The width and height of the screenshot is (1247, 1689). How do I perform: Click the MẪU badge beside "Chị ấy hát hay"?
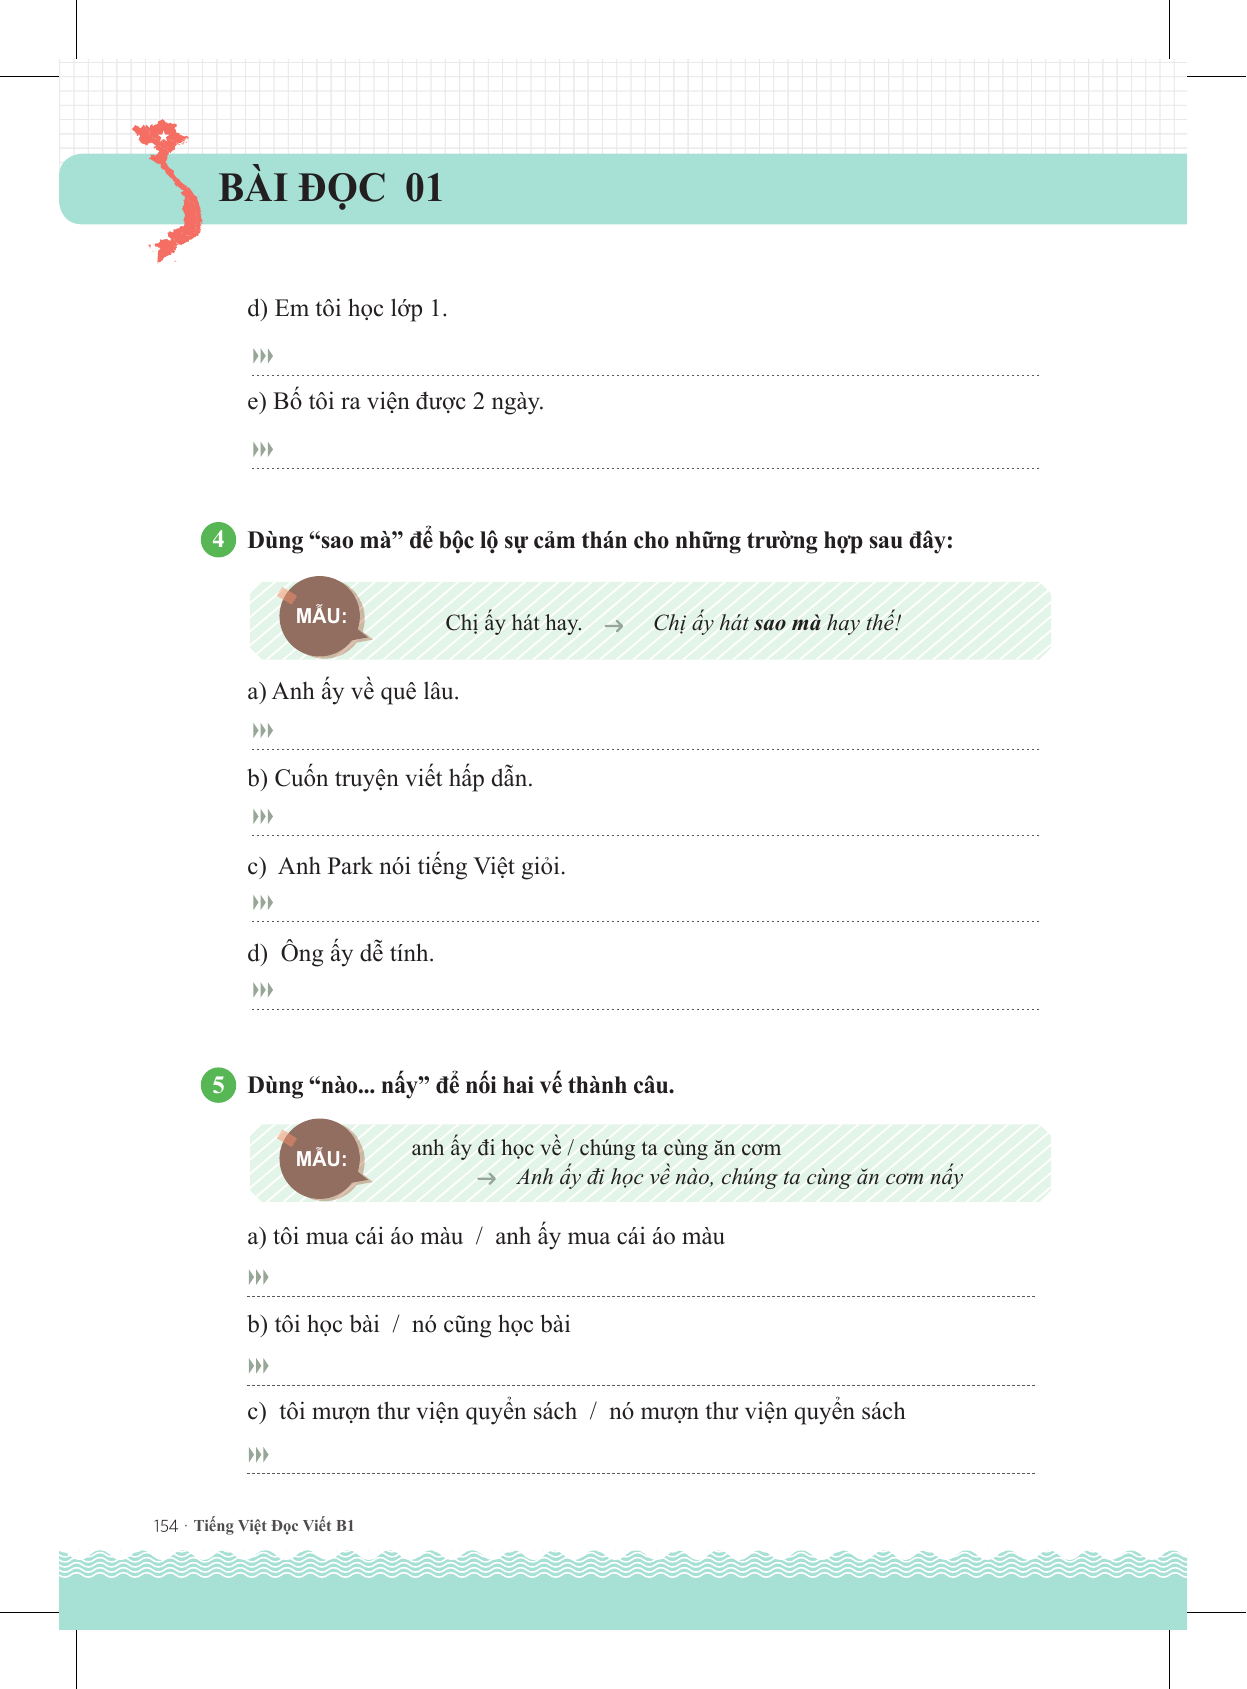[x=321, y=616]
